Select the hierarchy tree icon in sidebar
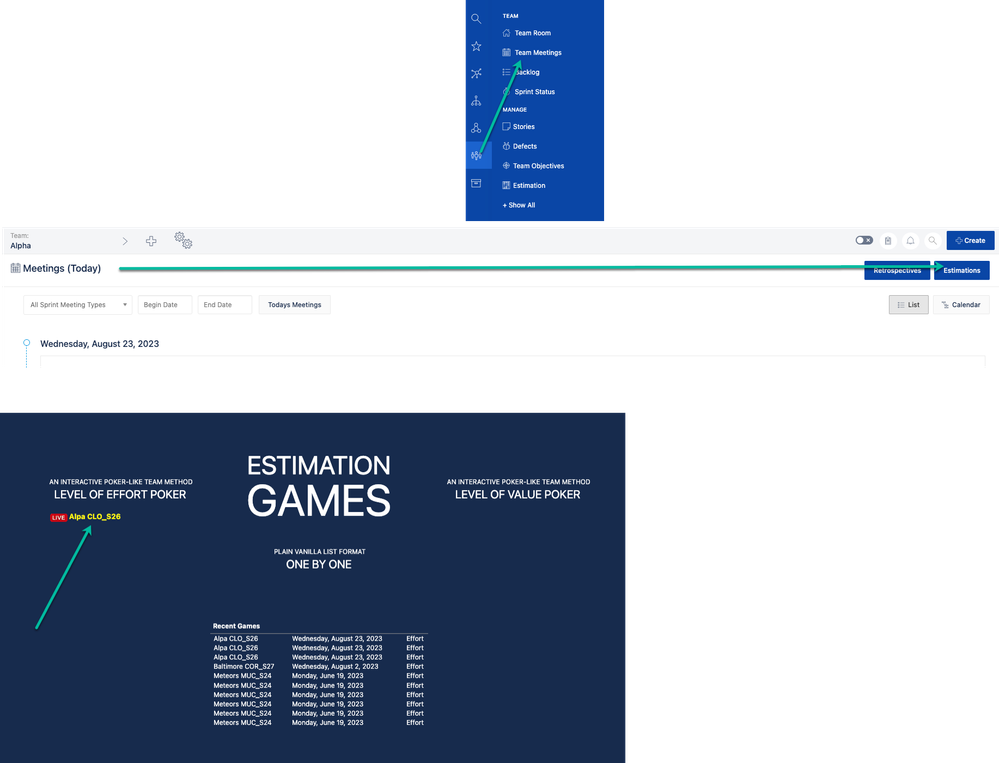 tap(476, 101)
